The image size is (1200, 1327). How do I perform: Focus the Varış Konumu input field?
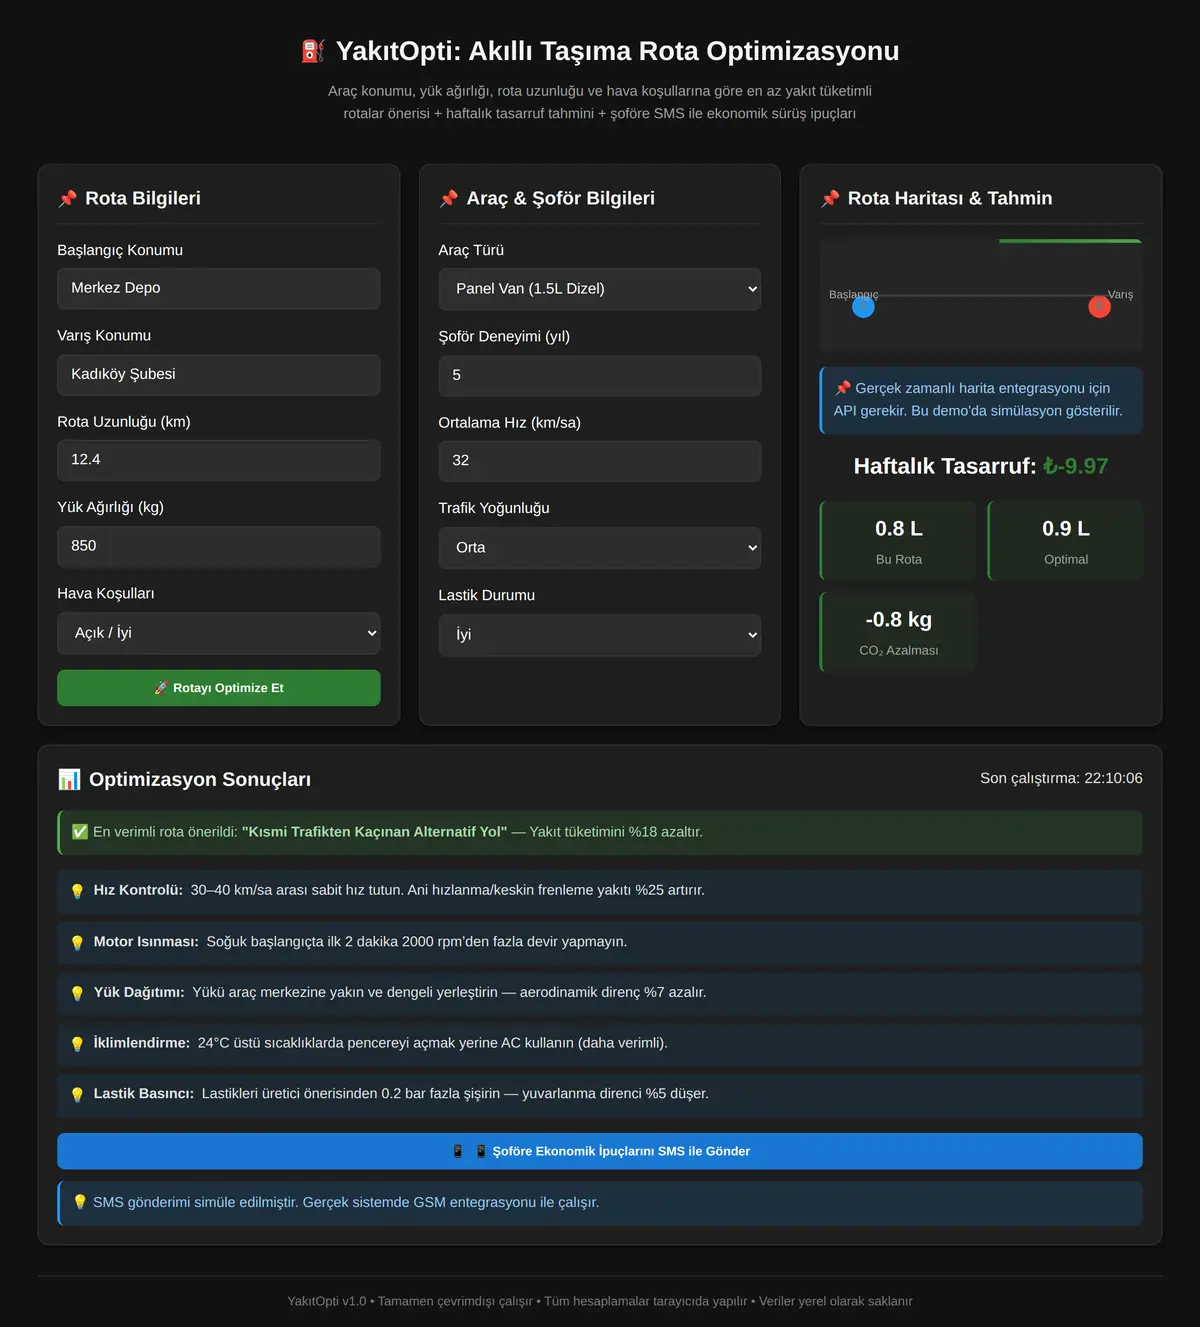click(x=219, y=374)
